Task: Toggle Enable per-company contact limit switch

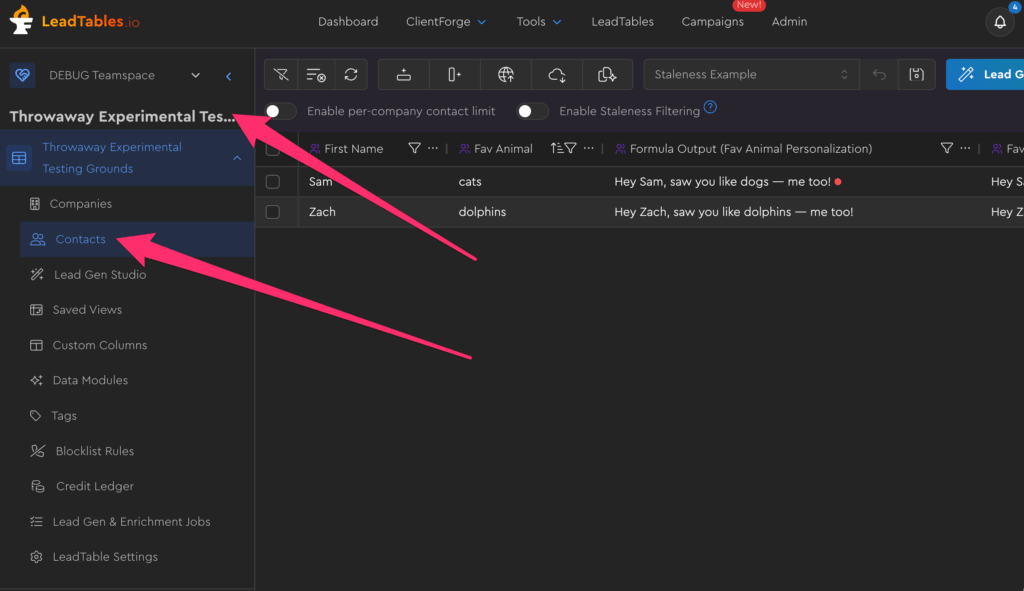Action: click(280, 111)
